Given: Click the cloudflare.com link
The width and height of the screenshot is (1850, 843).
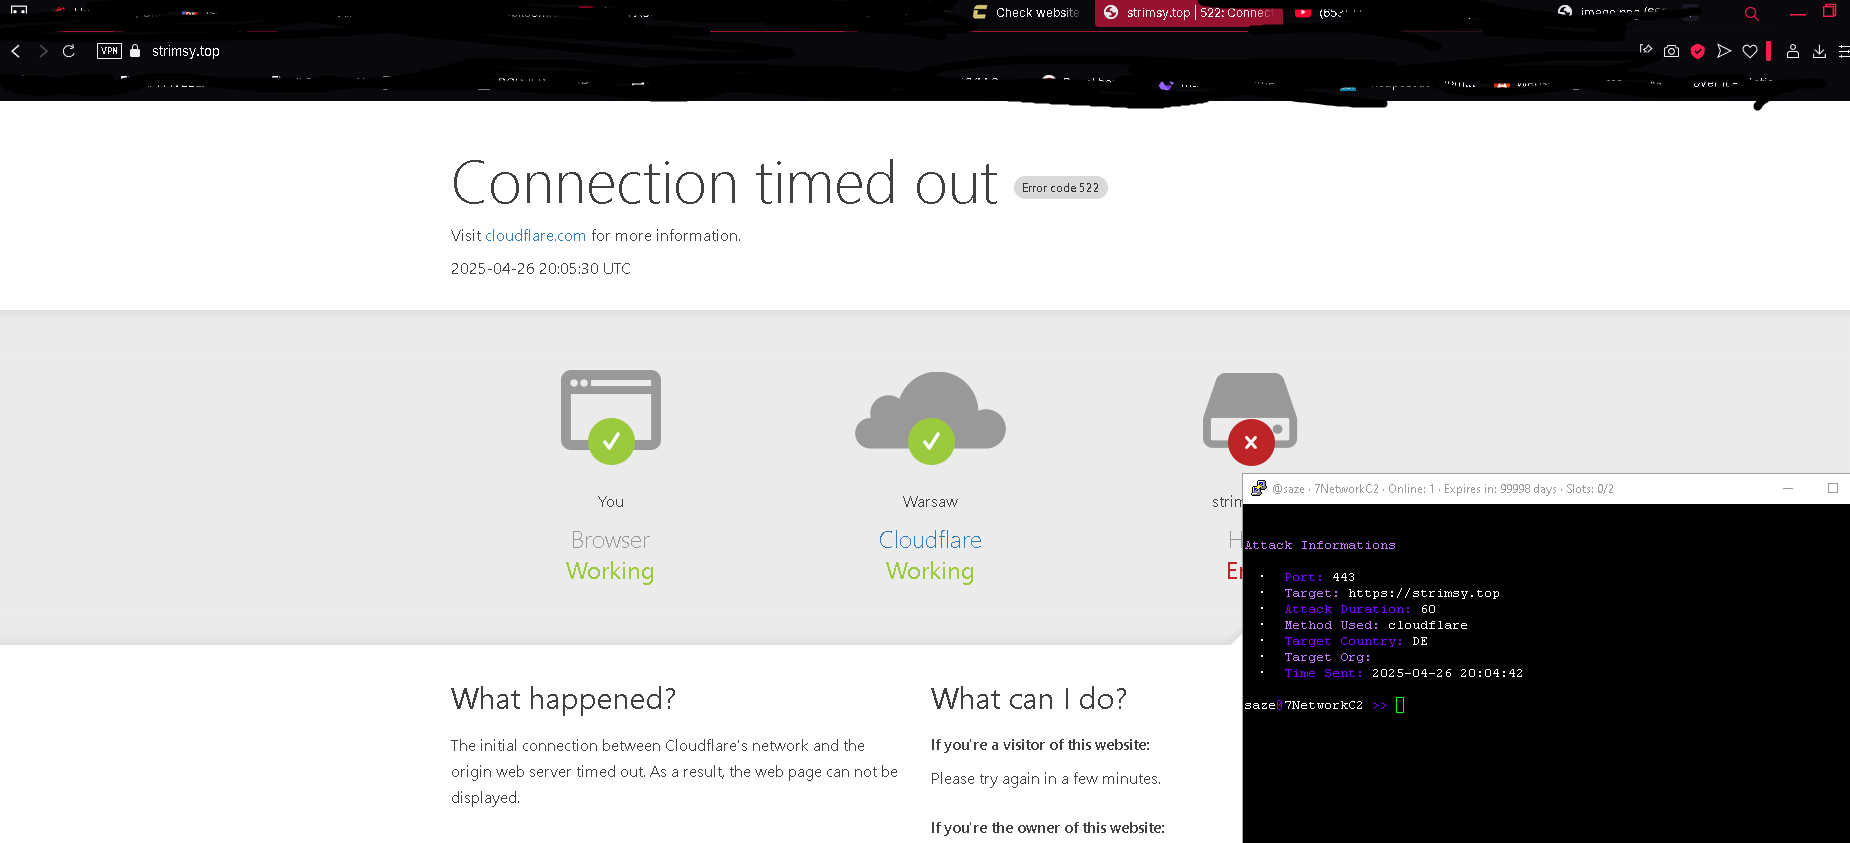Looking at the screenshot, I should 535,236.
